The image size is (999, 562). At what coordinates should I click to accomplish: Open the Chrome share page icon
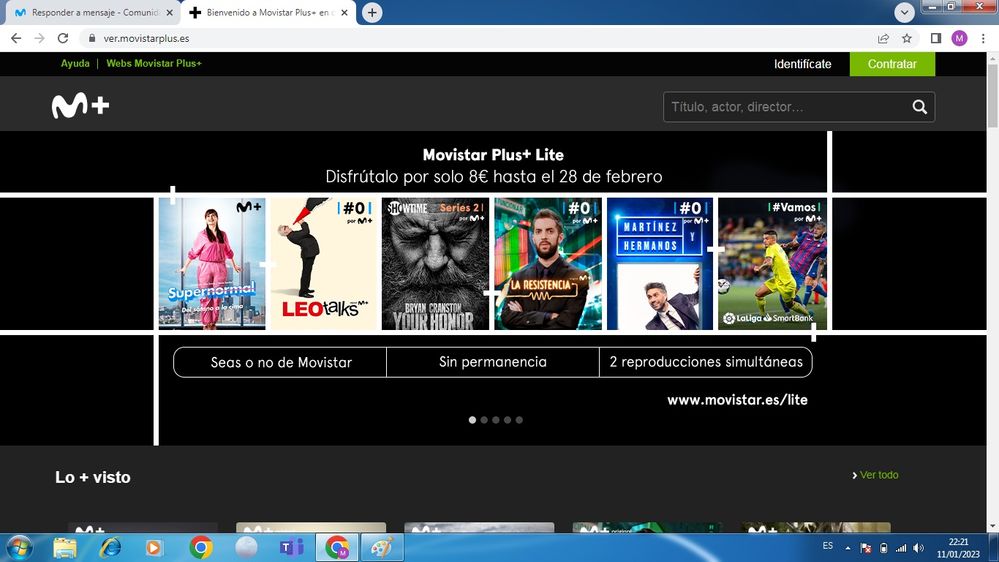883,38
